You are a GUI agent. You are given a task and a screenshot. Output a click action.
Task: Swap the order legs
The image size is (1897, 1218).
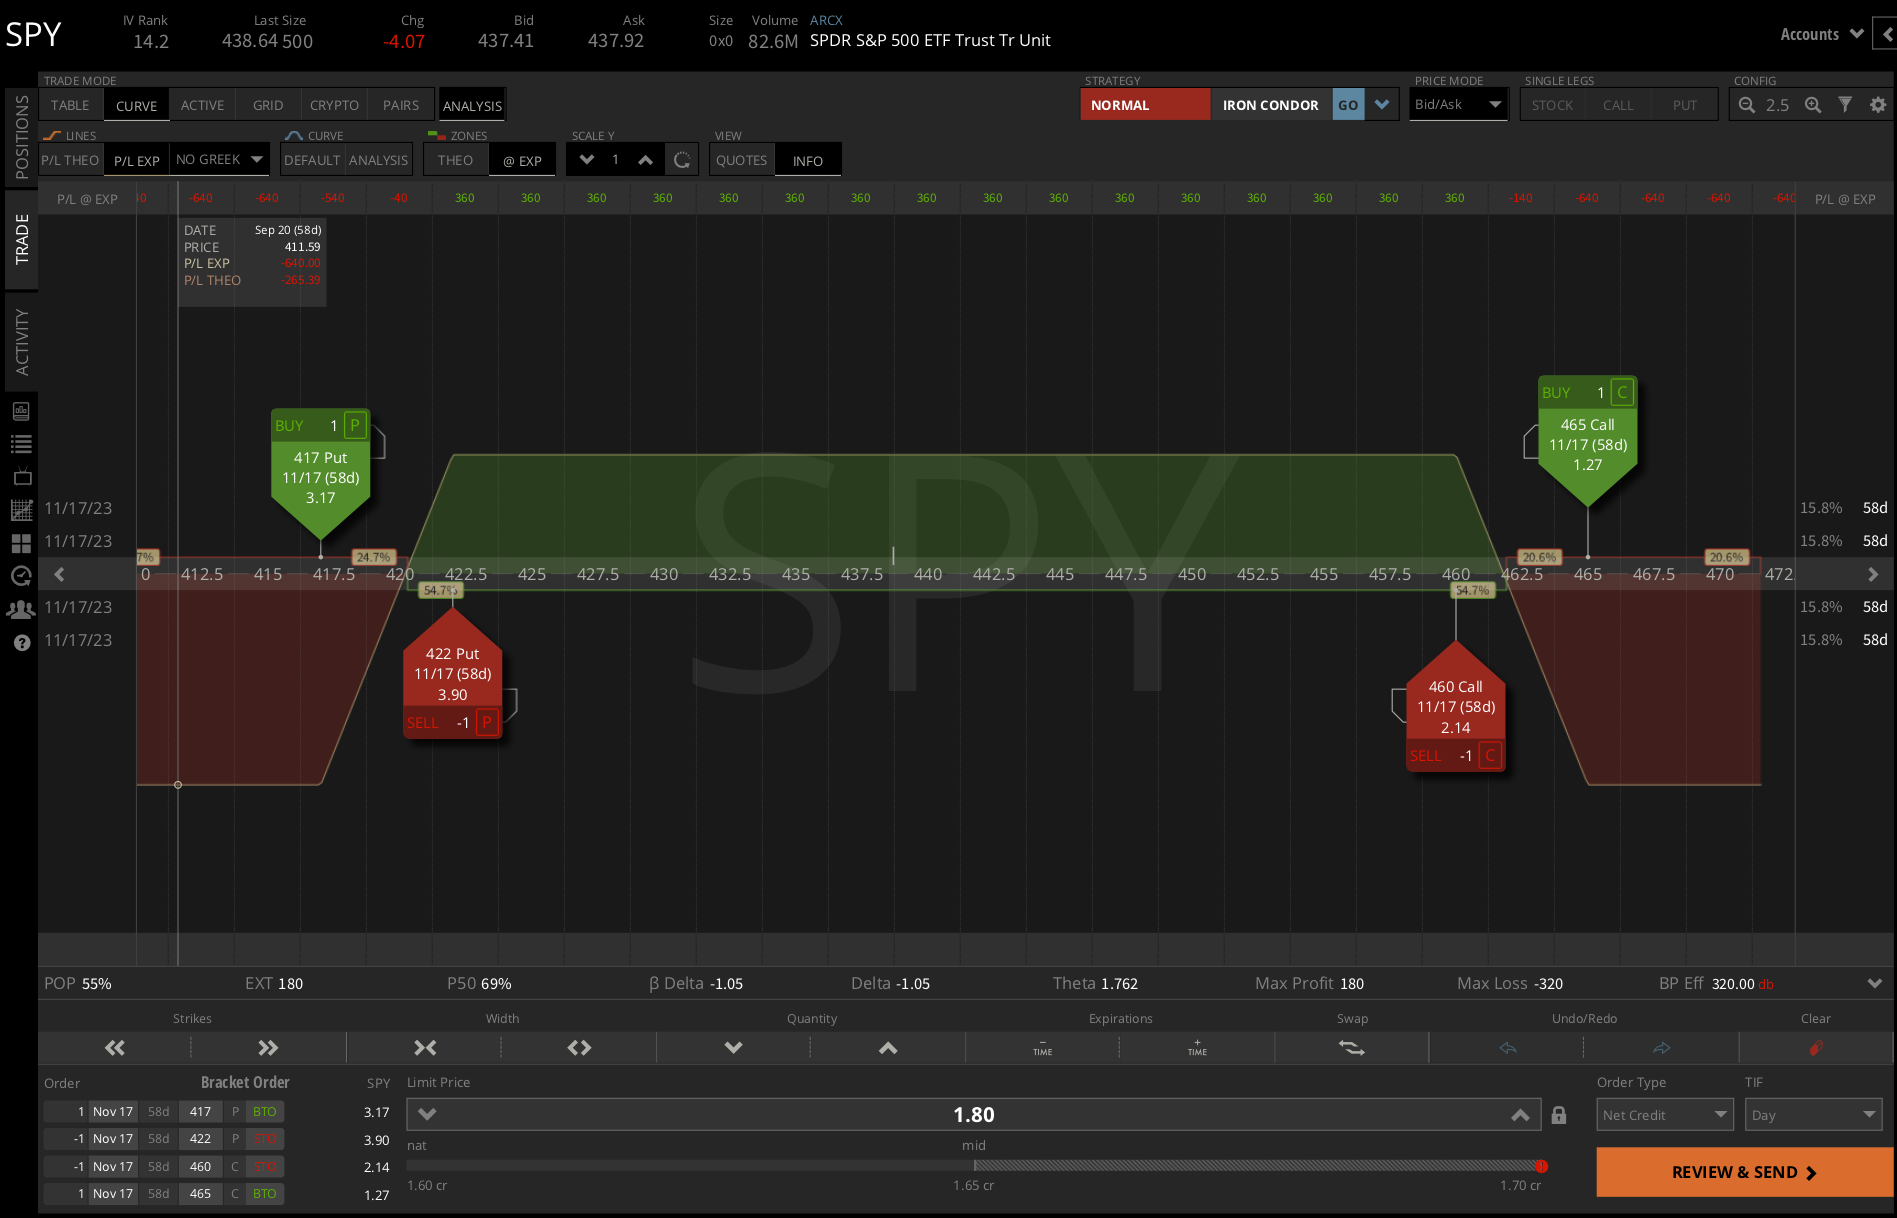[x=1351, y=1048]
